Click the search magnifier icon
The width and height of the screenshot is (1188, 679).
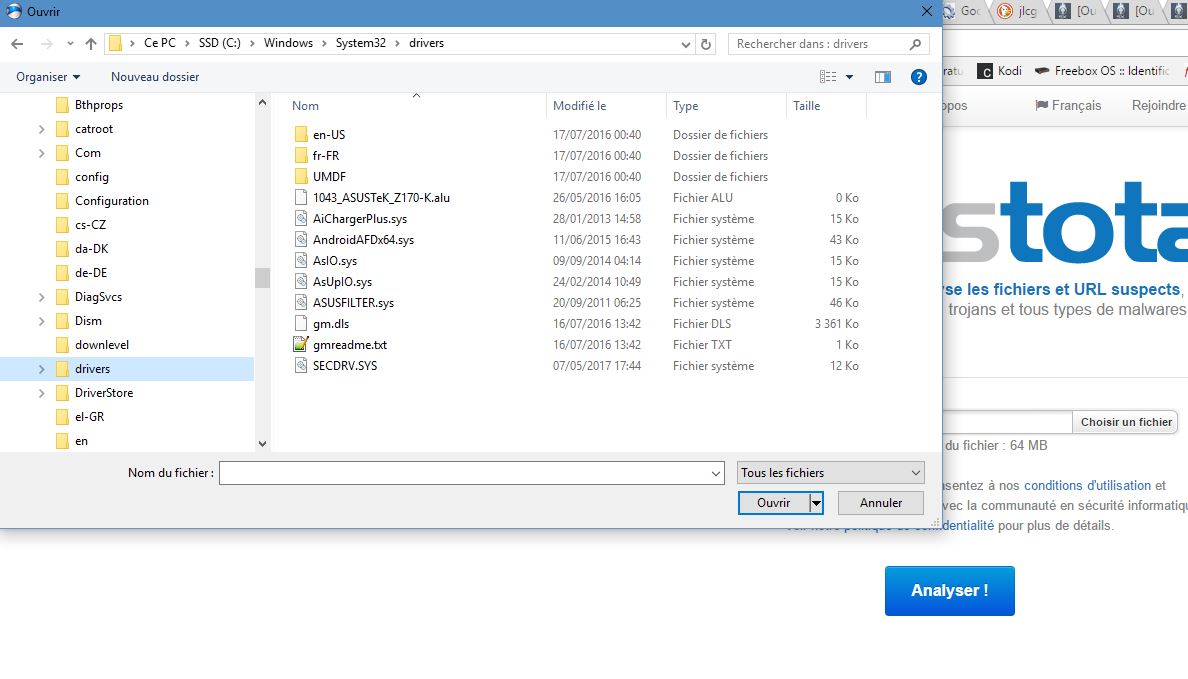click(915, 44)
